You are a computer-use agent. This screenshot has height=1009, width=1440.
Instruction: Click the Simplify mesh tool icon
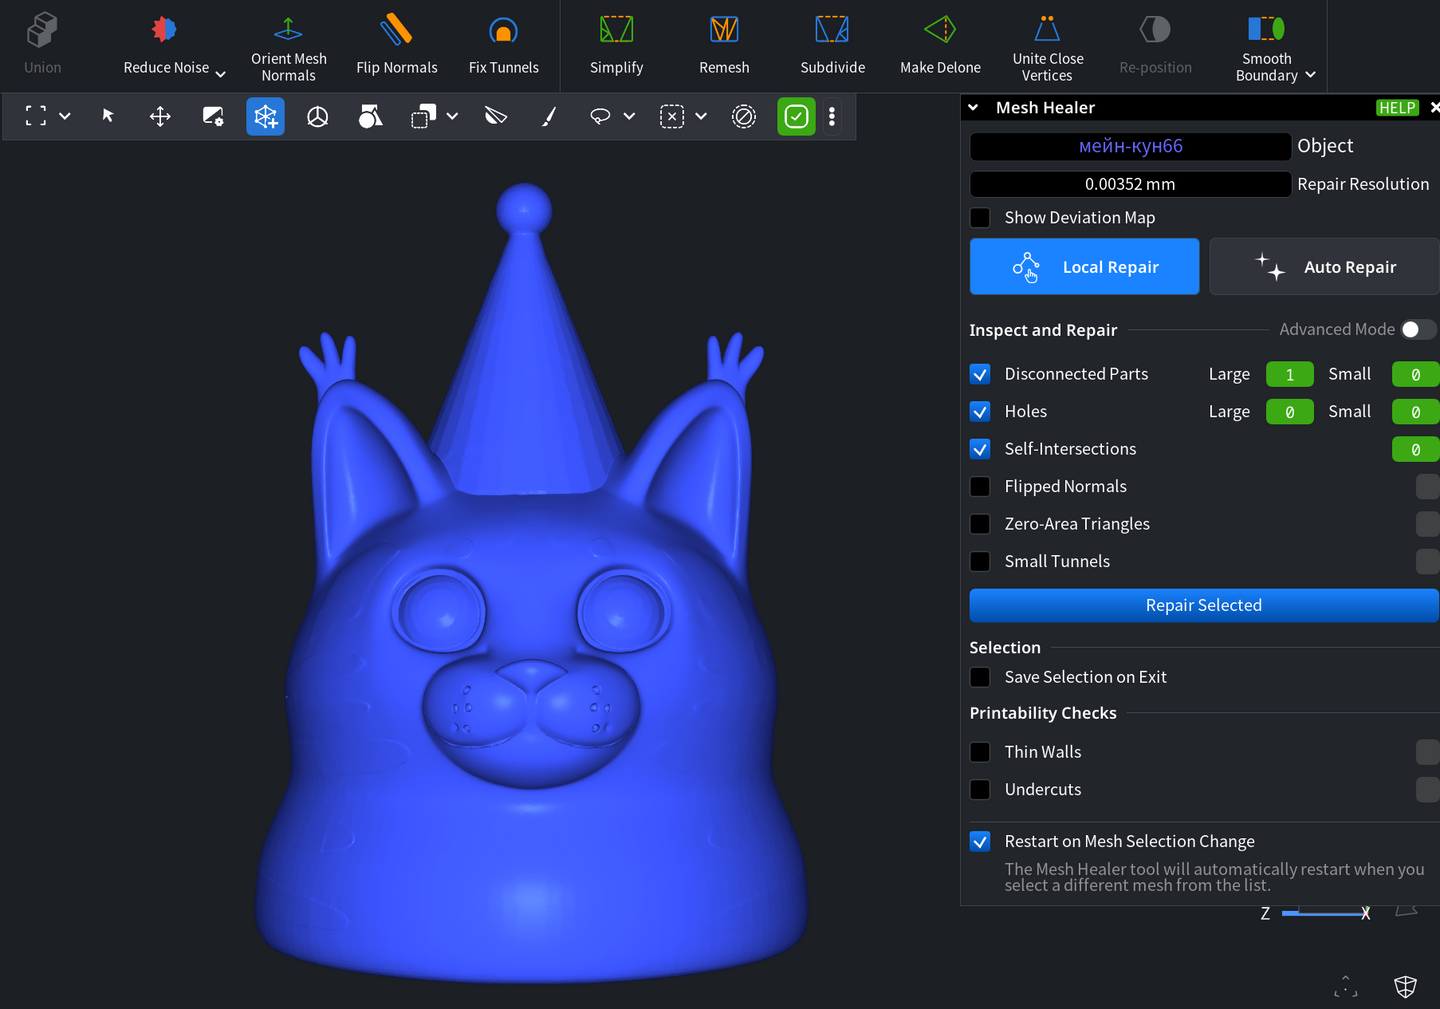tap(616, 30)
